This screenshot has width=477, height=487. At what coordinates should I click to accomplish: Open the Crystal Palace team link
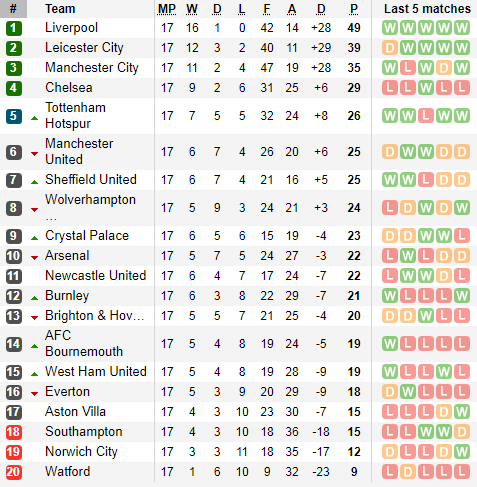(87, 236)
